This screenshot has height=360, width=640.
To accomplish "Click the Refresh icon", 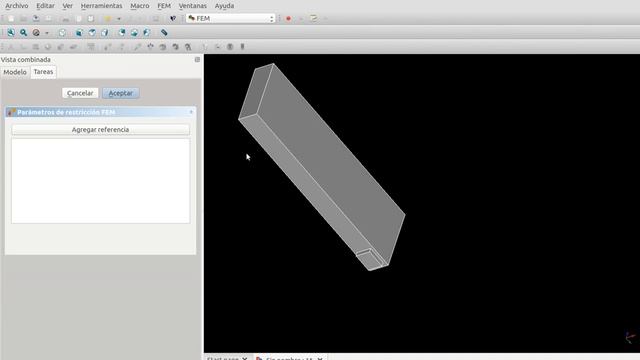I will pyautogui.click(x=156, y=19).
